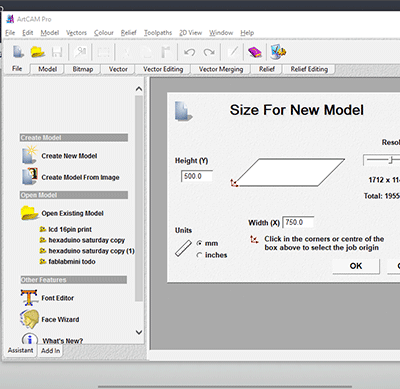Screen dimensions: 400x389
Task: Switch to the Relief toolbar tab
Action: [x=267, y=69]
